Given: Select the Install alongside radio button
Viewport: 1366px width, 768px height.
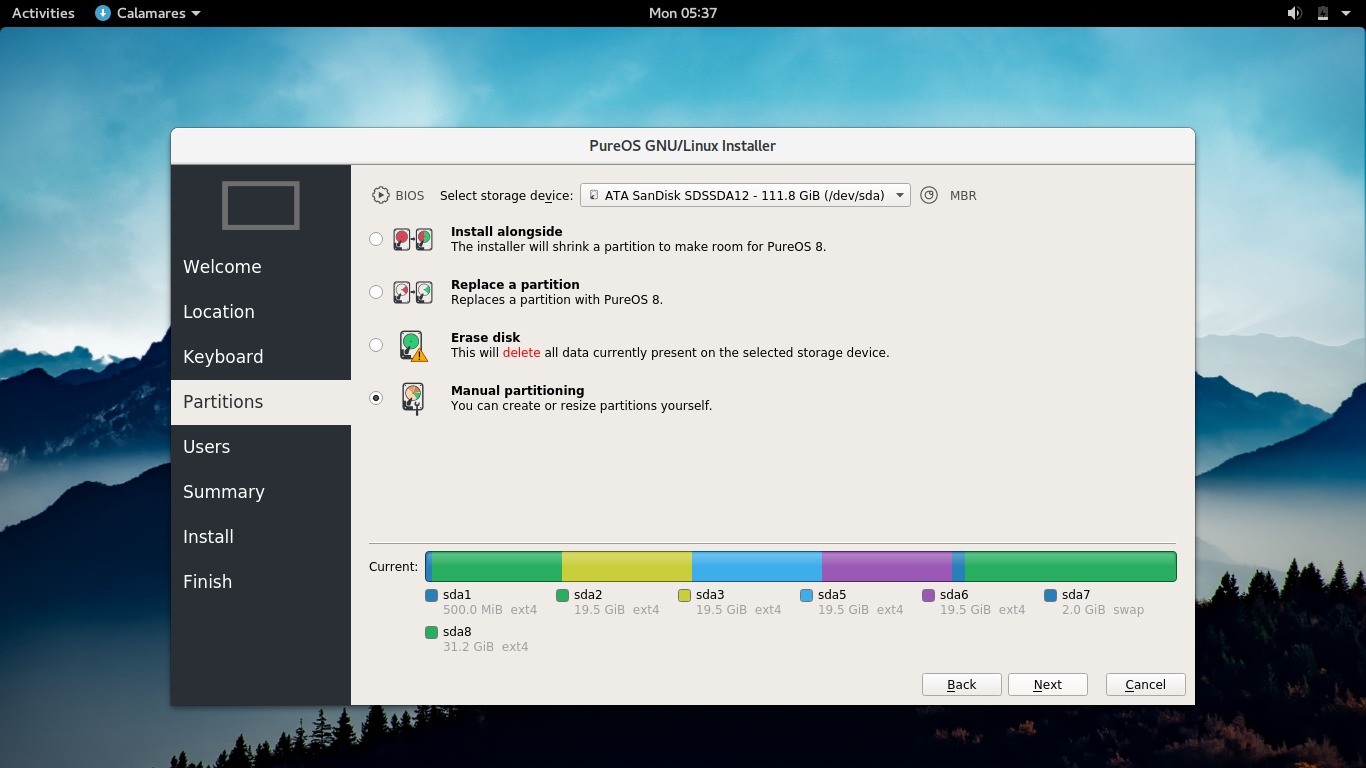Looking at the screenshot, I should coord(376,239).
